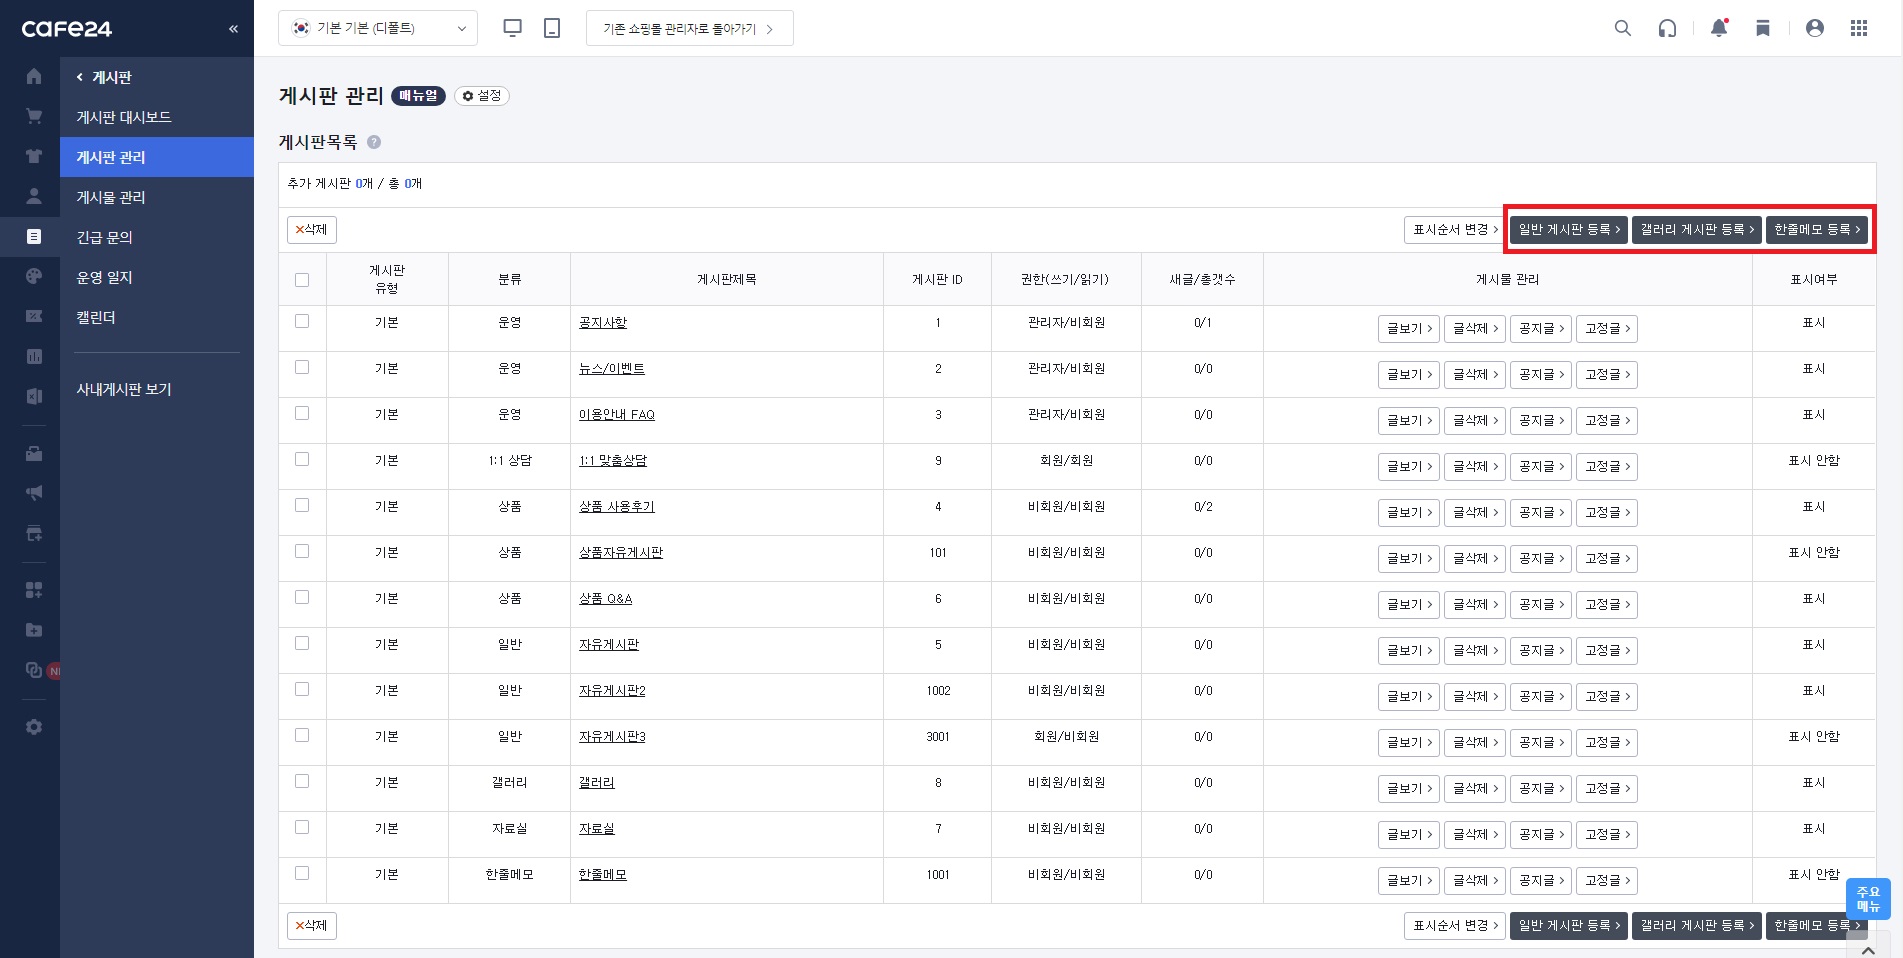Click the top 표시순서 변경 button
The width and height of the screenshot is (1903, 958).
point(1455,229)
